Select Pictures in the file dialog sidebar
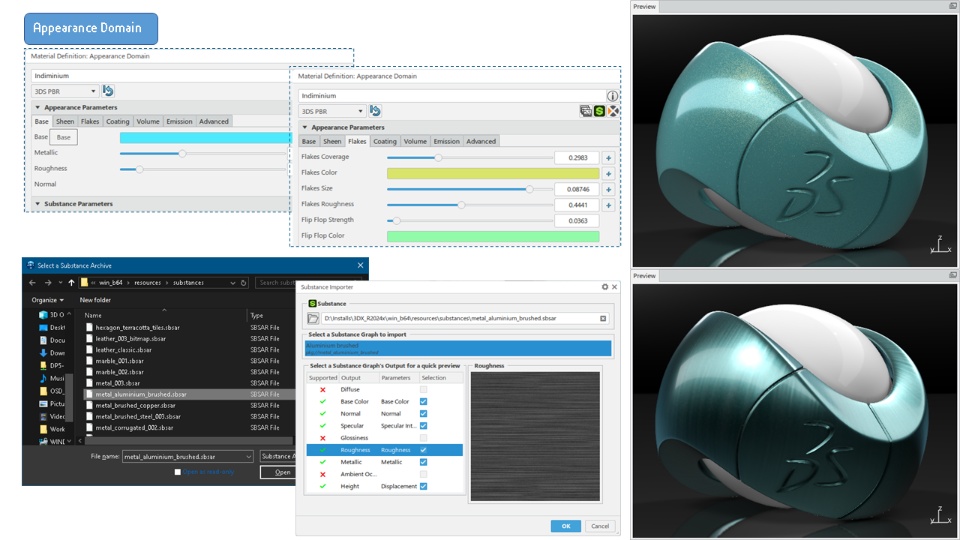 tap(52, 403)
